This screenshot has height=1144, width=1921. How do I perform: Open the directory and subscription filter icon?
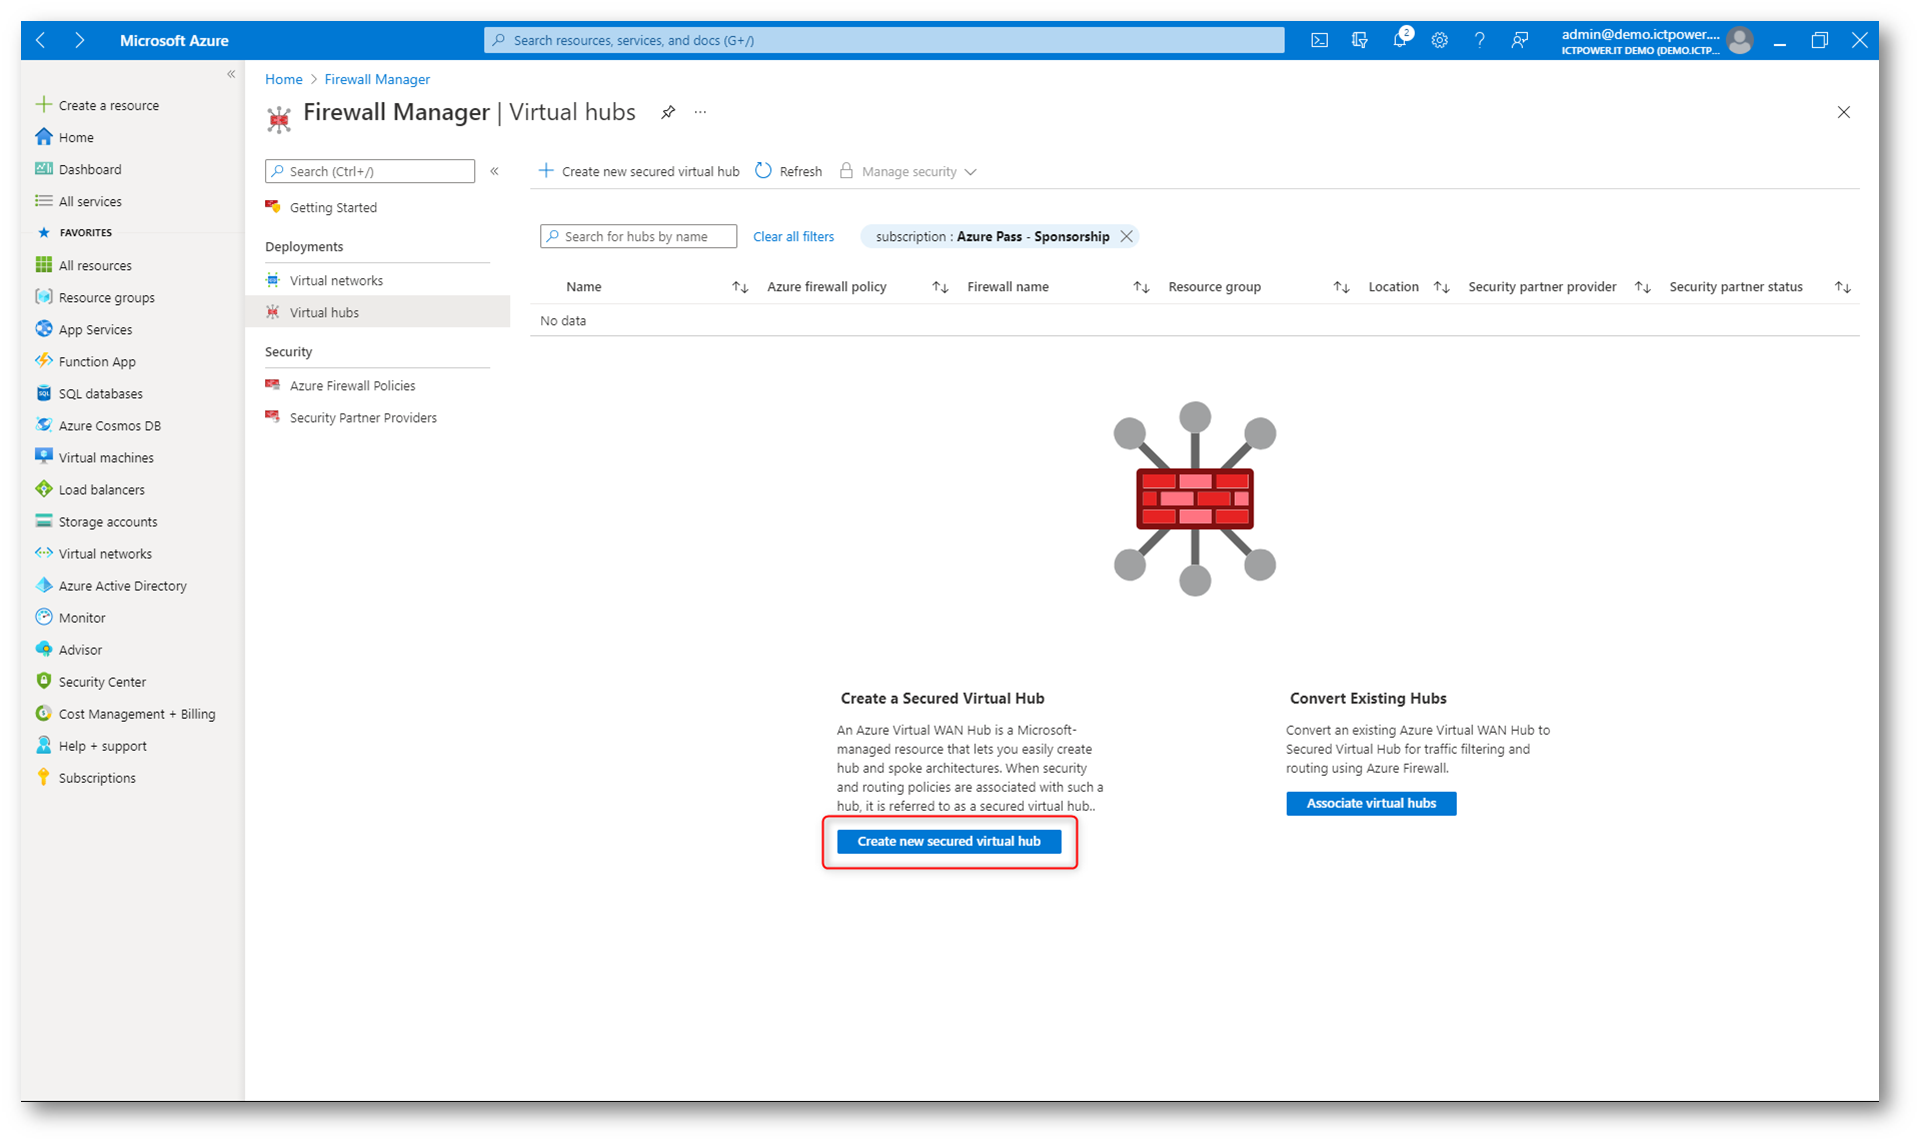(x=1359, y=40)
